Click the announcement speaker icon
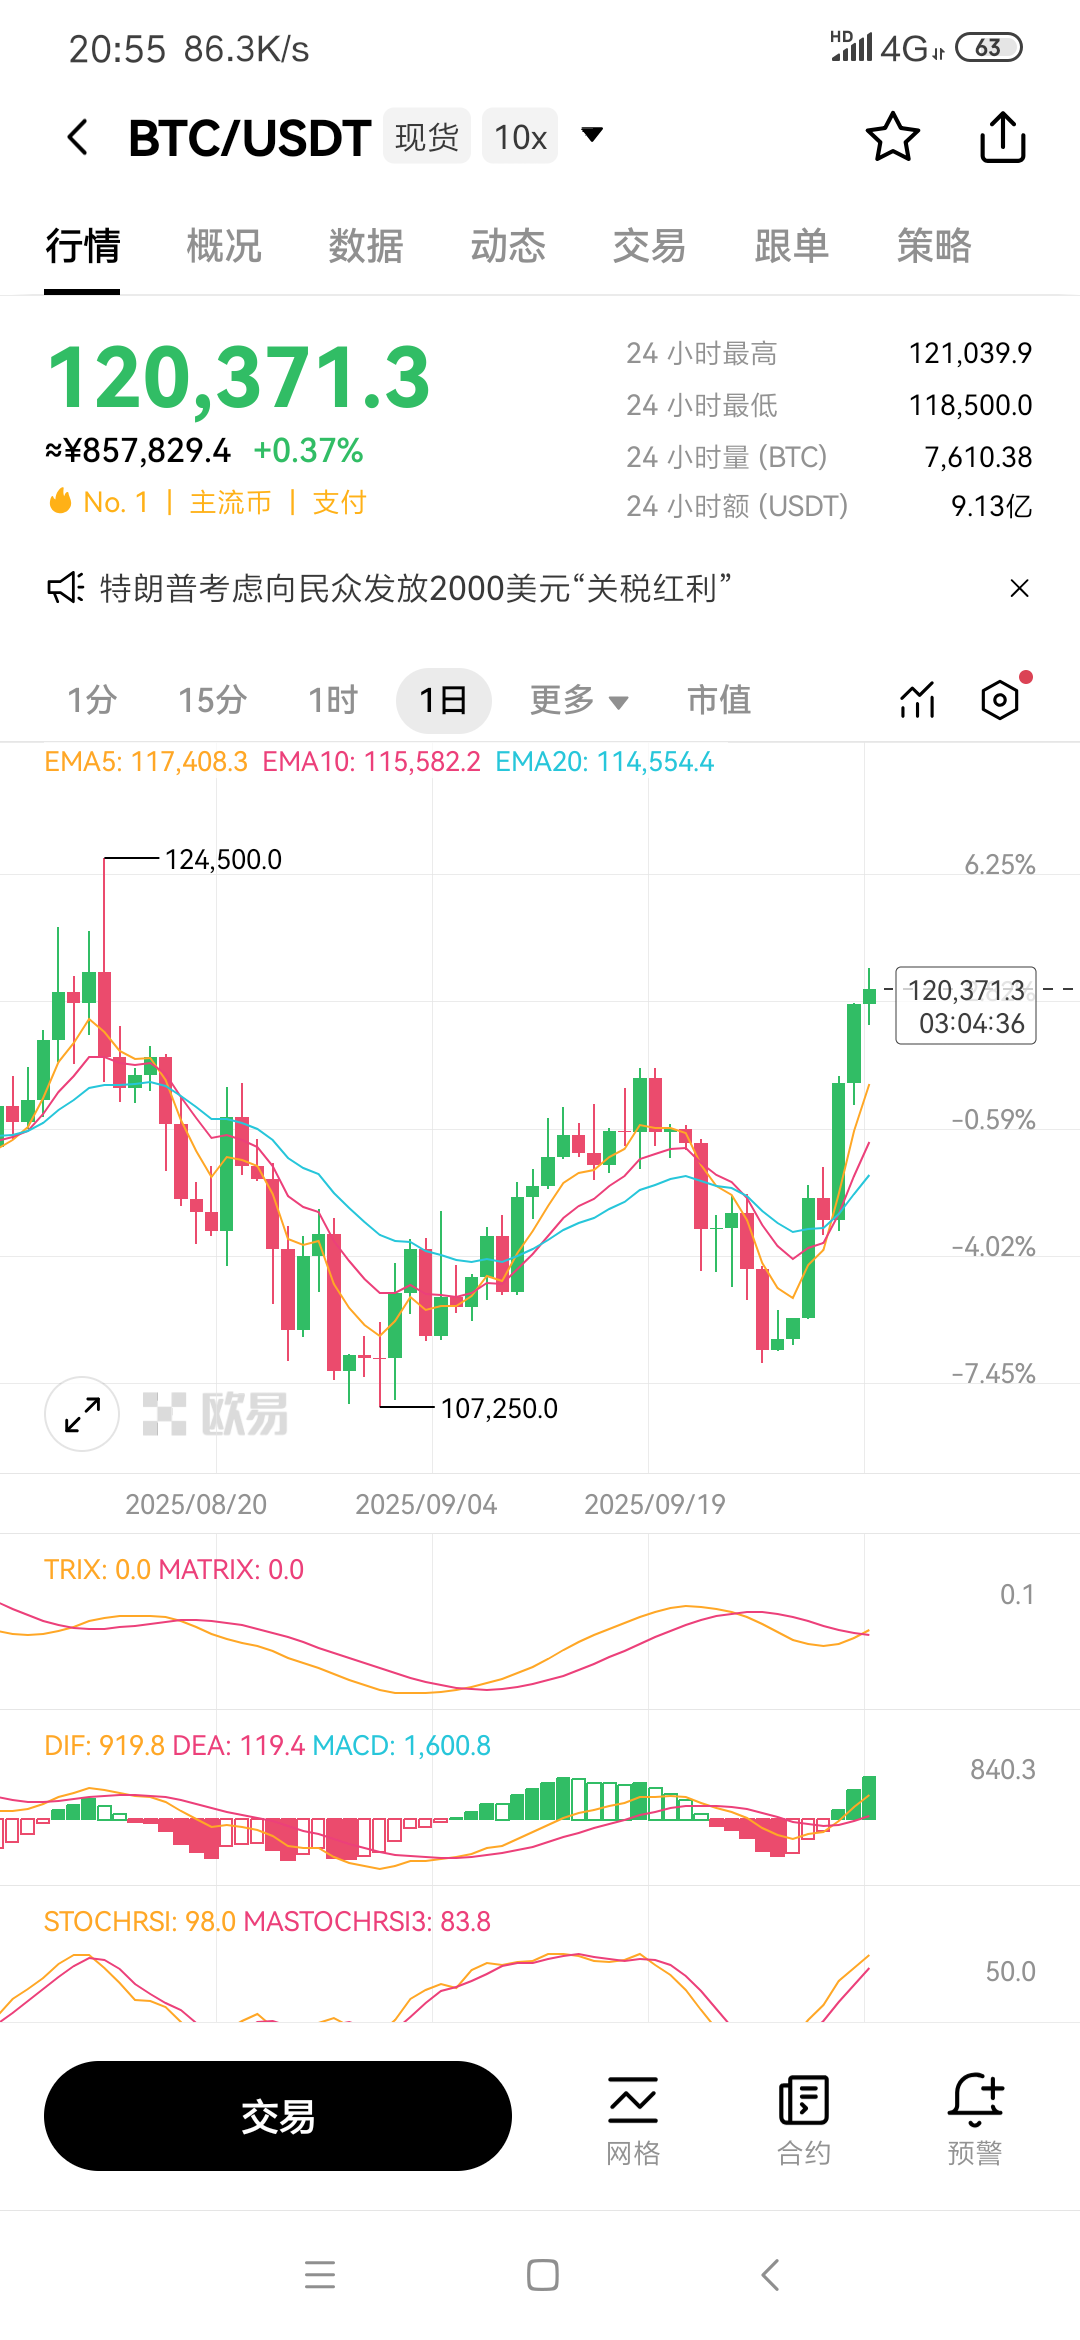The image size is (1080, 2340). point(63,589)
